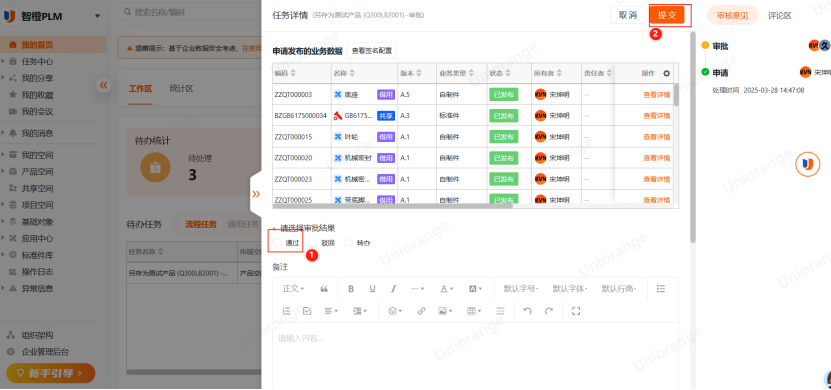The height and width of the screenshot is (390, 831).
Task: Sort the table by 名称 column
Action: tap(352, 74)
